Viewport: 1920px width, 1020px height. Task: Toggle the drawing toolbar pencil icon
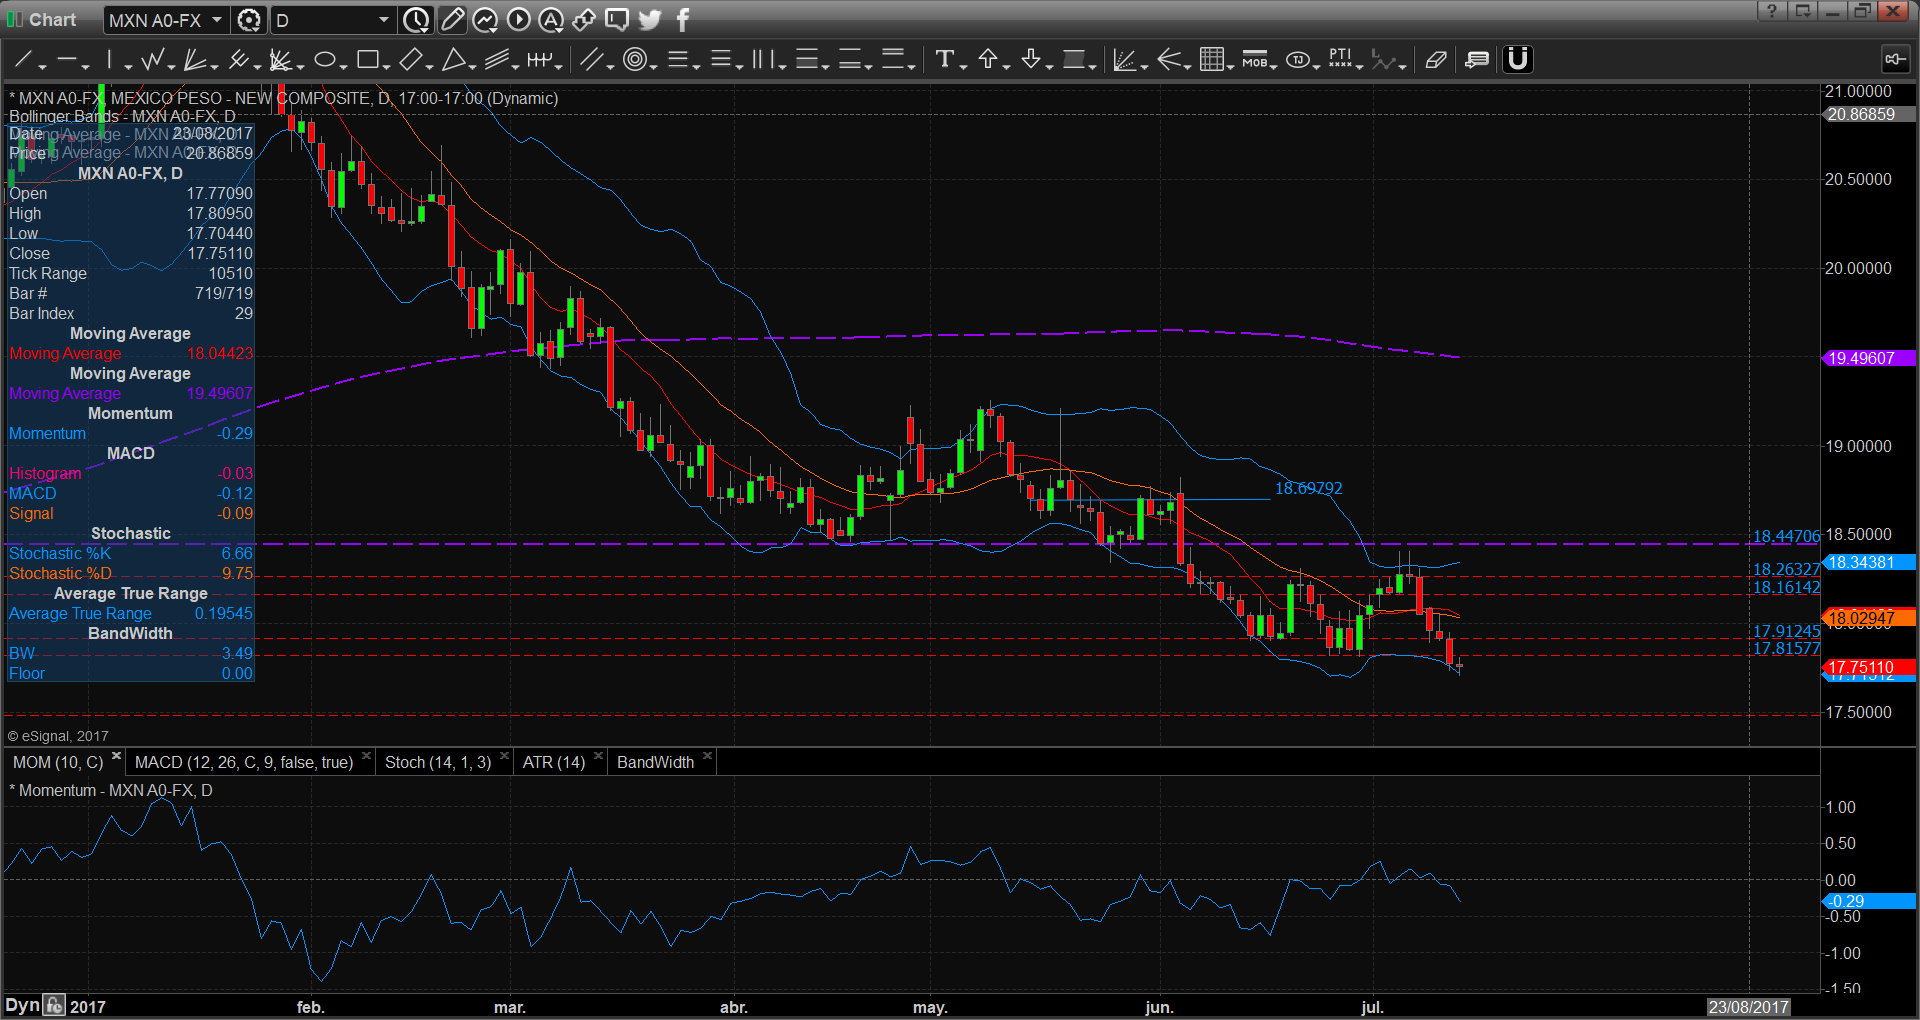point(452,20)
